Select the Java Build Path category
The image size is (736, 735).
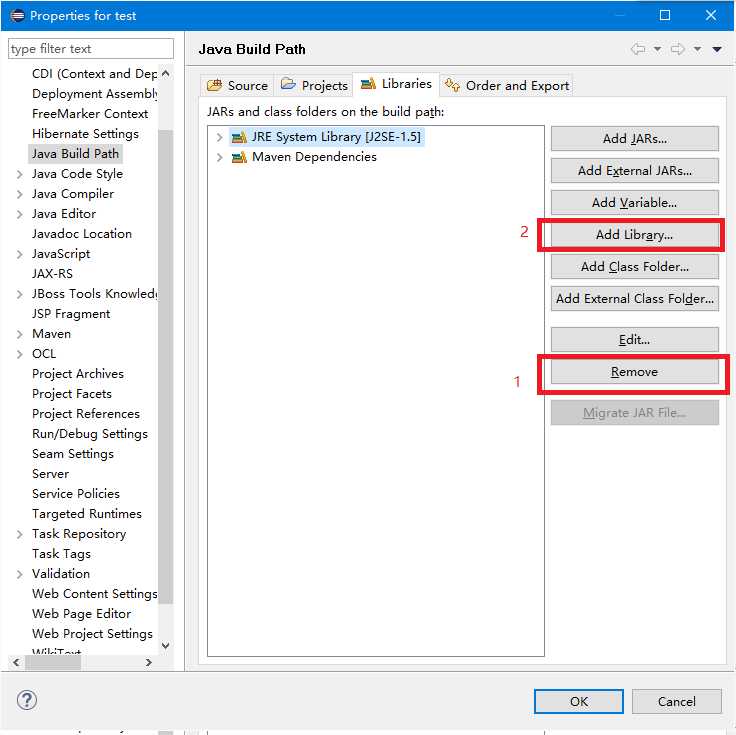point(75,154)
